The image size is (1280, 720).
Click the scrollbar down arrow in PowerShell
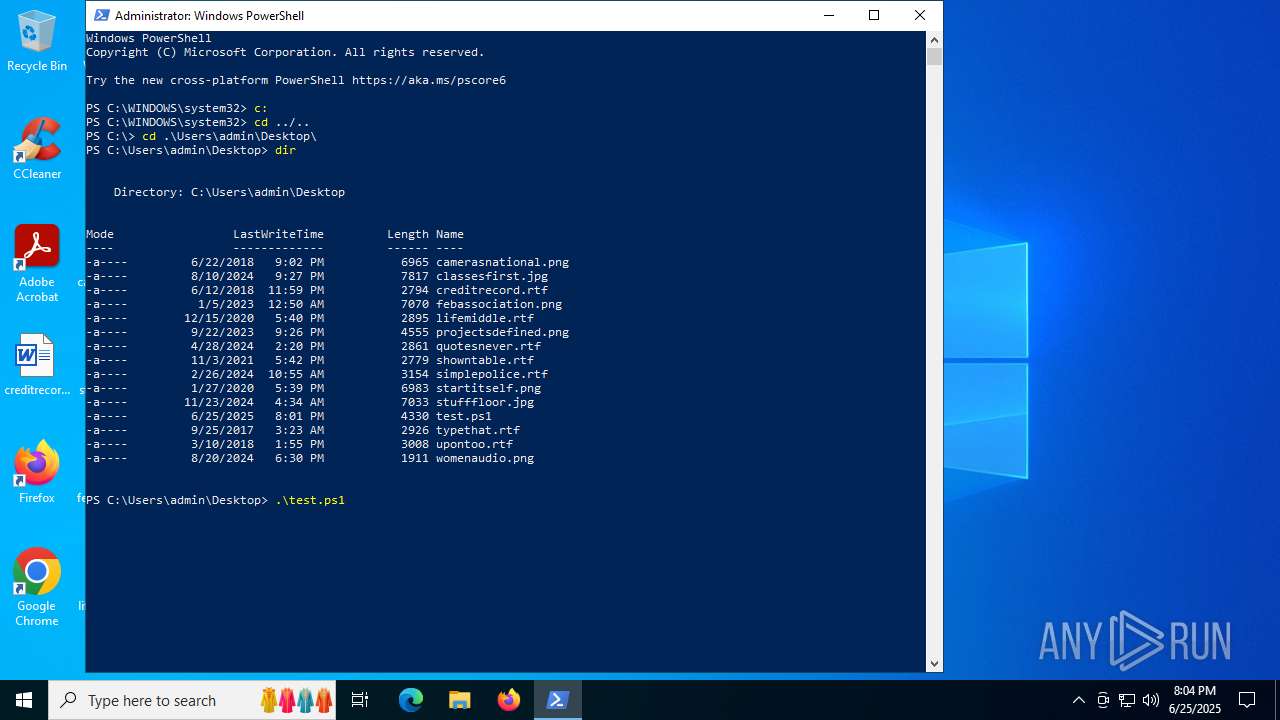pos(935,663)
